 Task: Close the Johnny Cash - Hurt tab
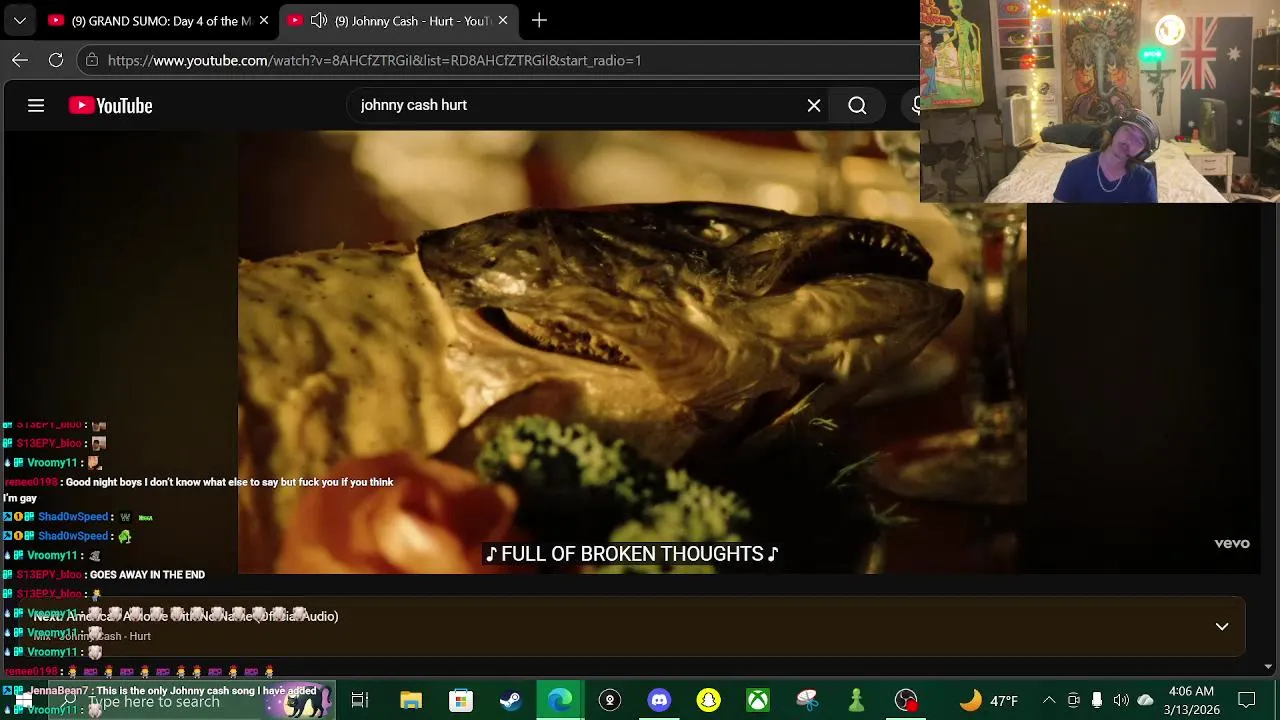(x=503, y=20)
